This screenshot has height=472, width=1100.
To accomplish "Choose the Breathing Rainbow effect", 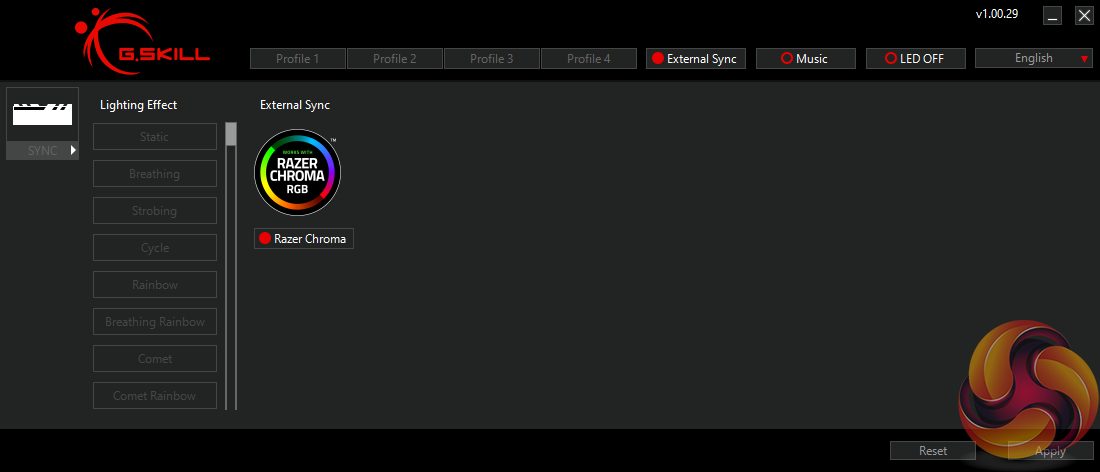I will tap(155, 322).
